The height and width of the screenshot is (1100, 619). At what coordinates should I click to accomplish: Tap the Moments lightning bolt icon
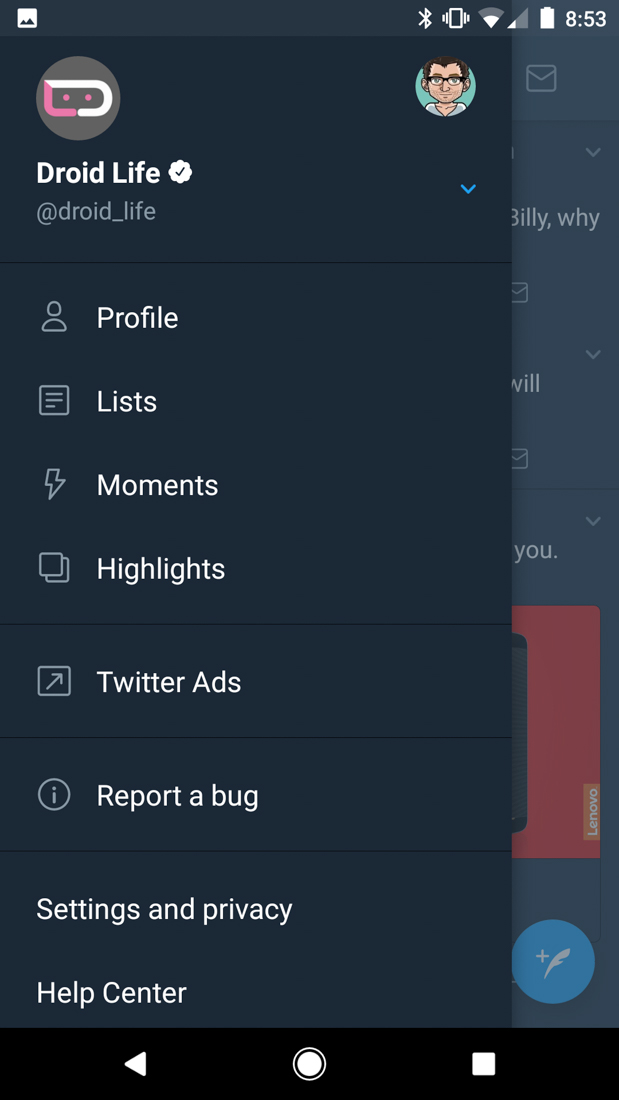click(54, 485)
